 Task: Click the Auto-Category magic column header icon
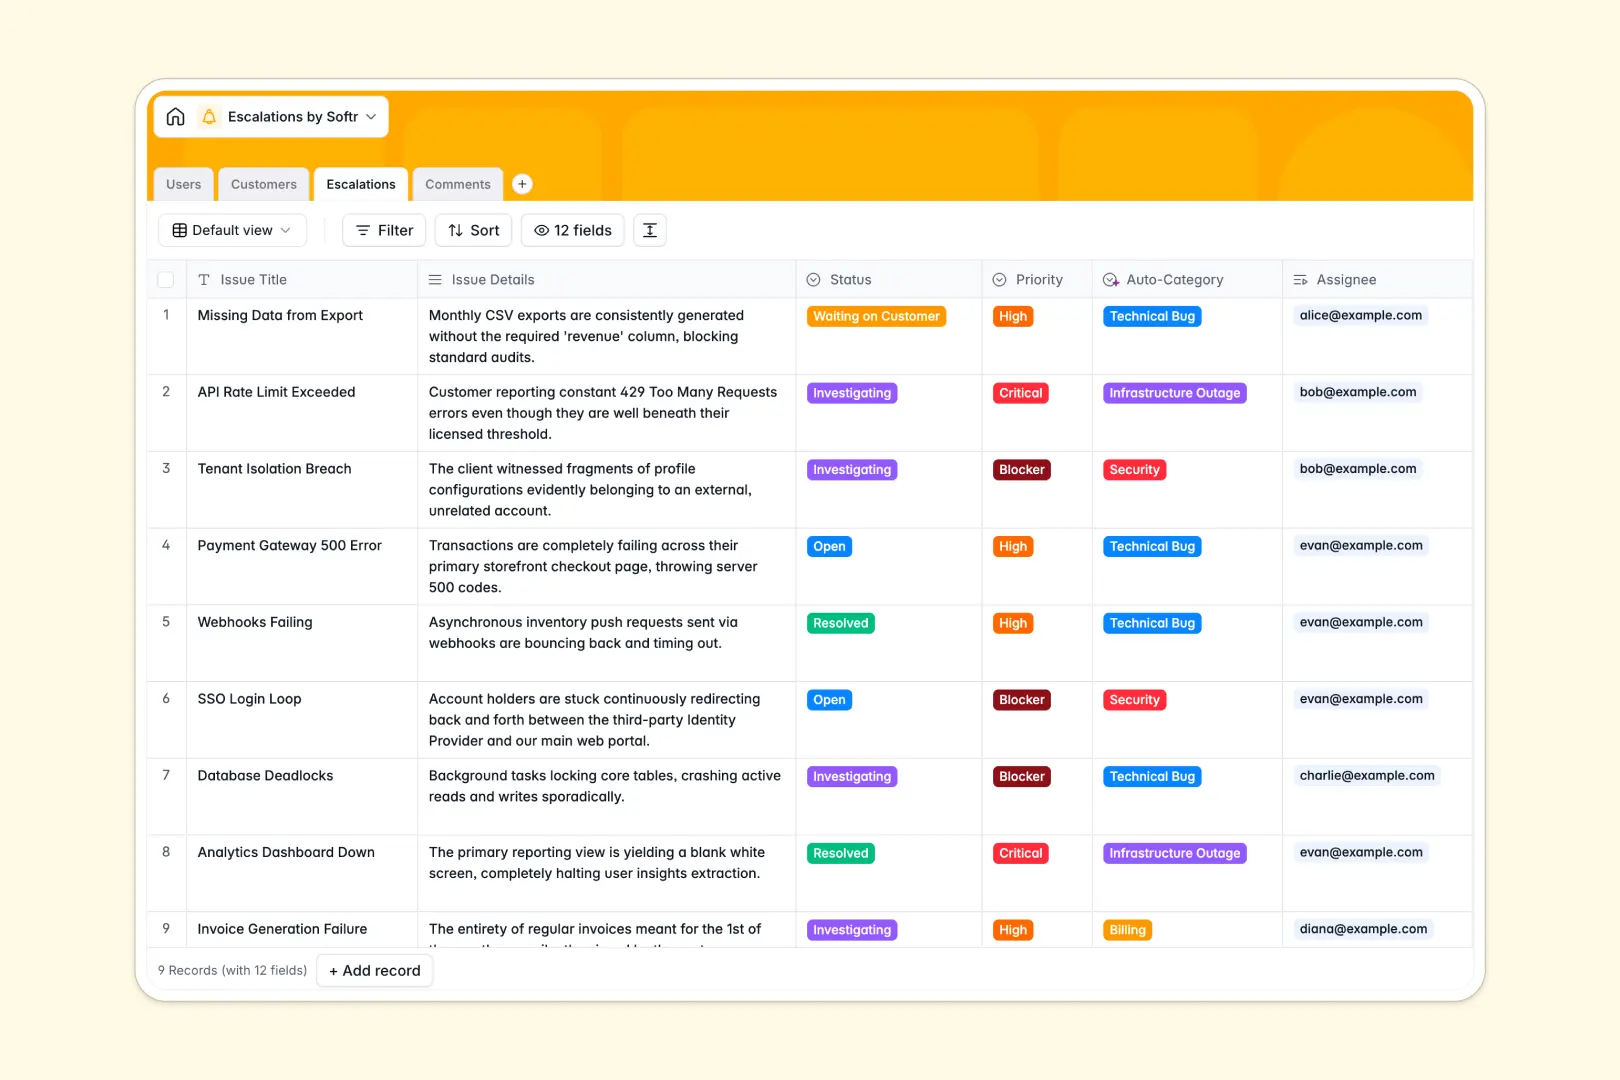(x=1109, y=279)
